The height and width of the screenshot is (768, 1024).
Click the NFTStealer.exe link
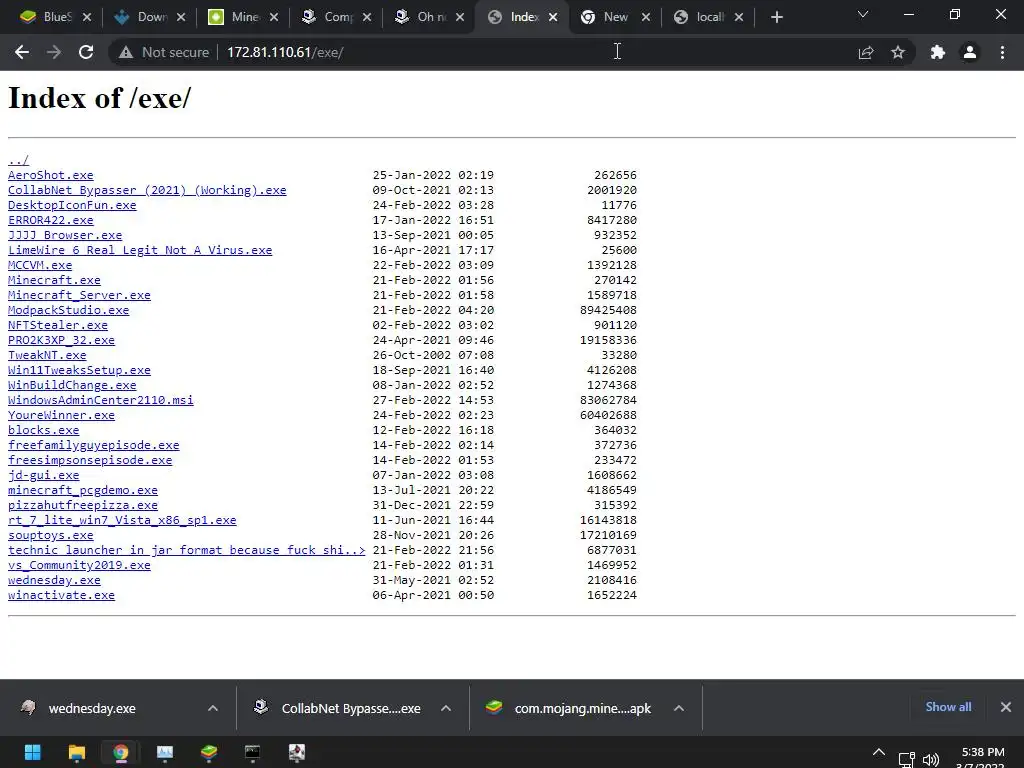point(57,325)
